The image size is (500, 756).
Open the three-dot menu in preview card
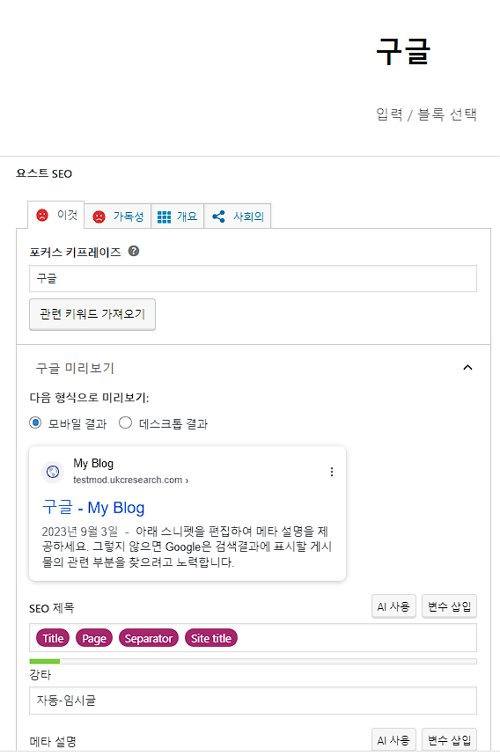pyautogui.click(x=332, y=472)
